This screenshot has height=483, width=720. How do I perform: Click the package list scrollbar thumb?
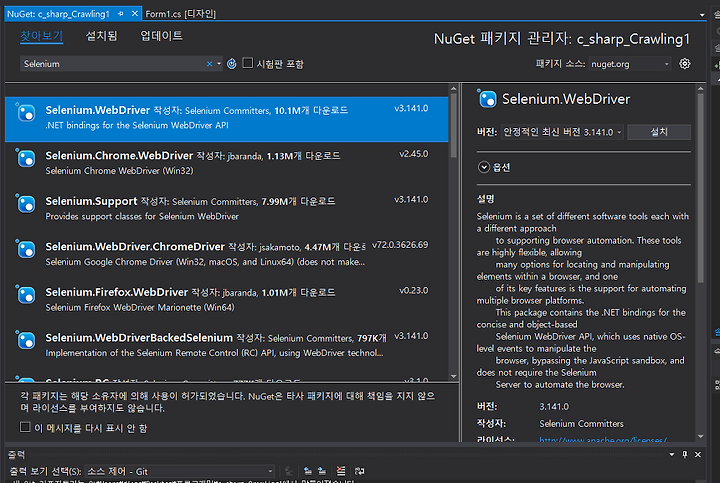(453, 125)
